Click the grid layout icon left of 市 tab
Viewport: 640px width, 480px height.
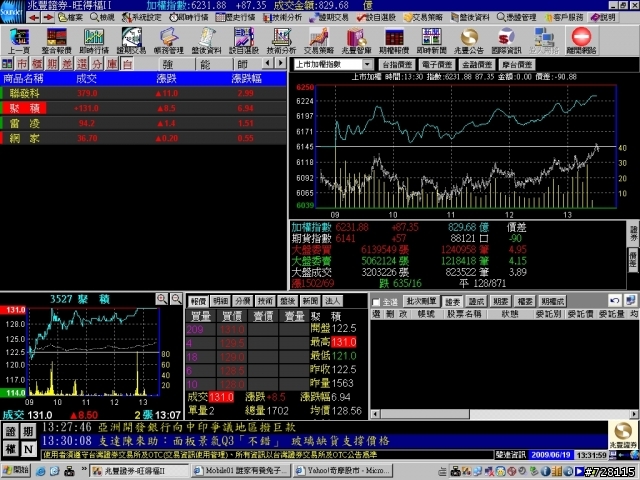(x=7, y=64)
